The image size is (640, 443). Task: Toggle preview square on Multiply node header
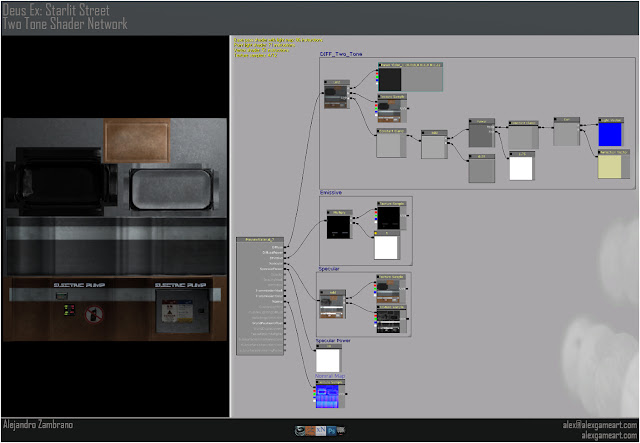(x=329, y=212)
